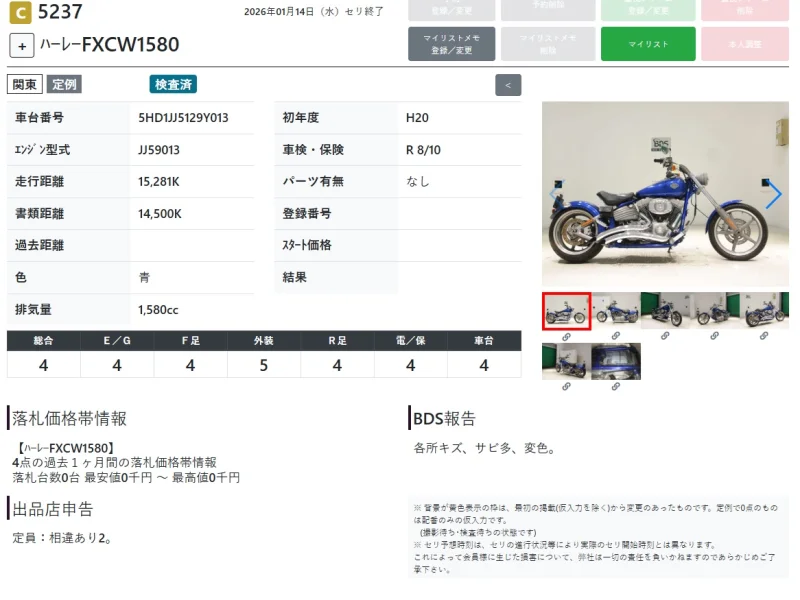Click the auction date 2026年01月14日 text
The height and width of the screenshot is (600, 800).
[279, 12]
